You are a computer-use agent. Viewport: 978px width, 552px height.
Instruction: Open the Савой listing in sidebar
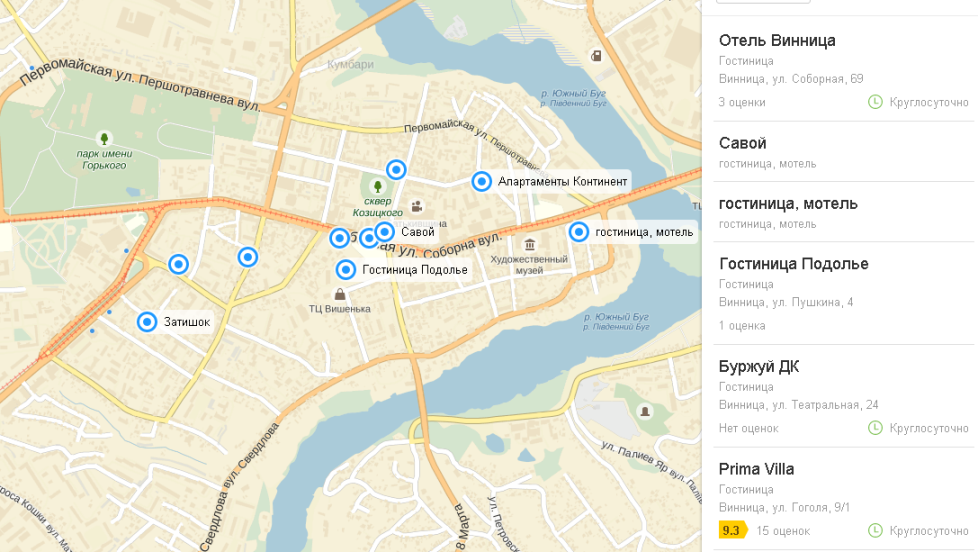pyautogui.click(x=844, y=152)
